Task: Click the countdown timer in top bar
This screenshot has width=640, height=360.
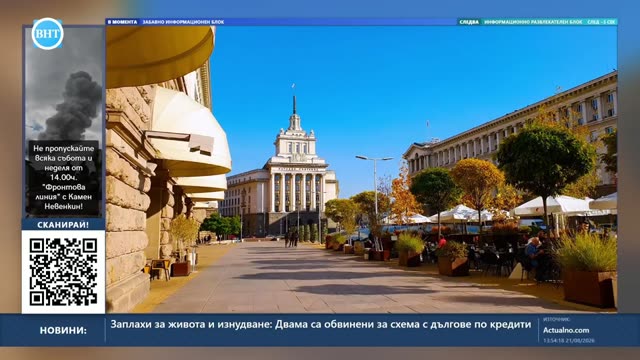Action: 601,22
